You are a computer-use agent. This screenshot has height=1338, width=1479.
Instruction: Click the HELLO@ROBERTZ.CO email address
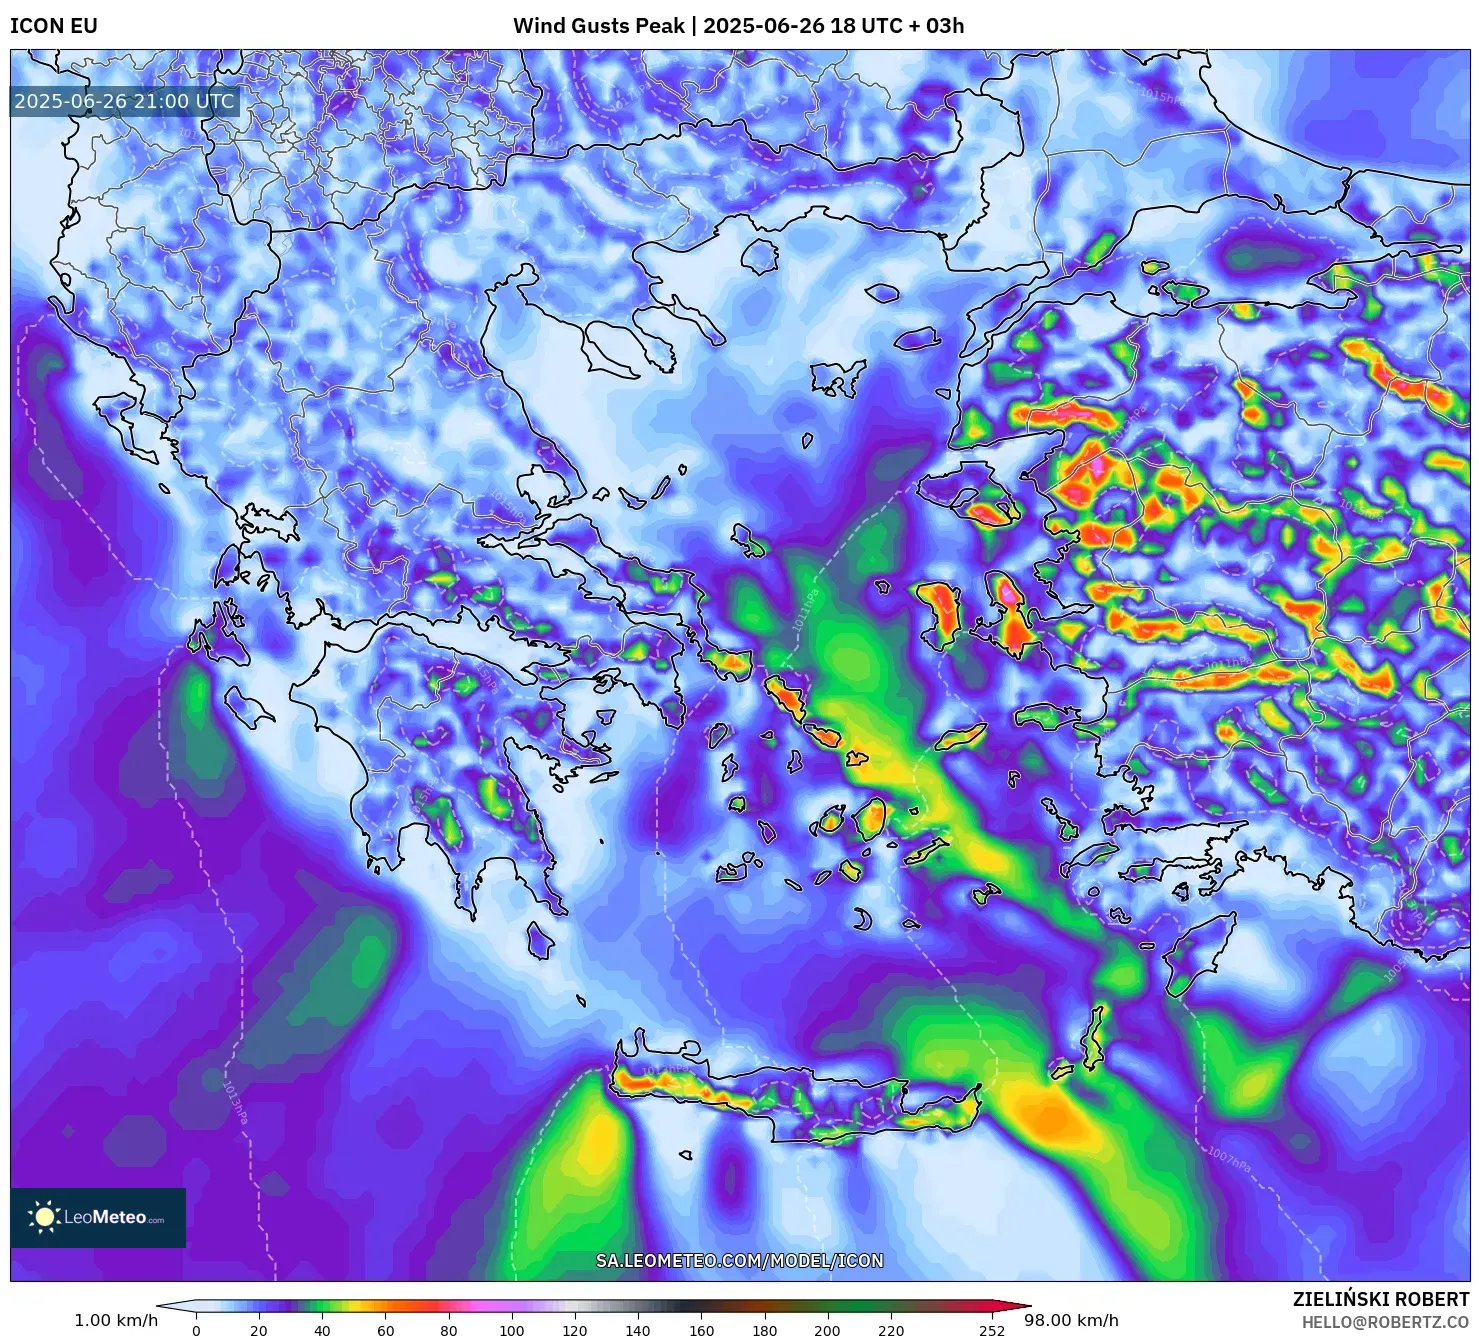point(1385,1322)
